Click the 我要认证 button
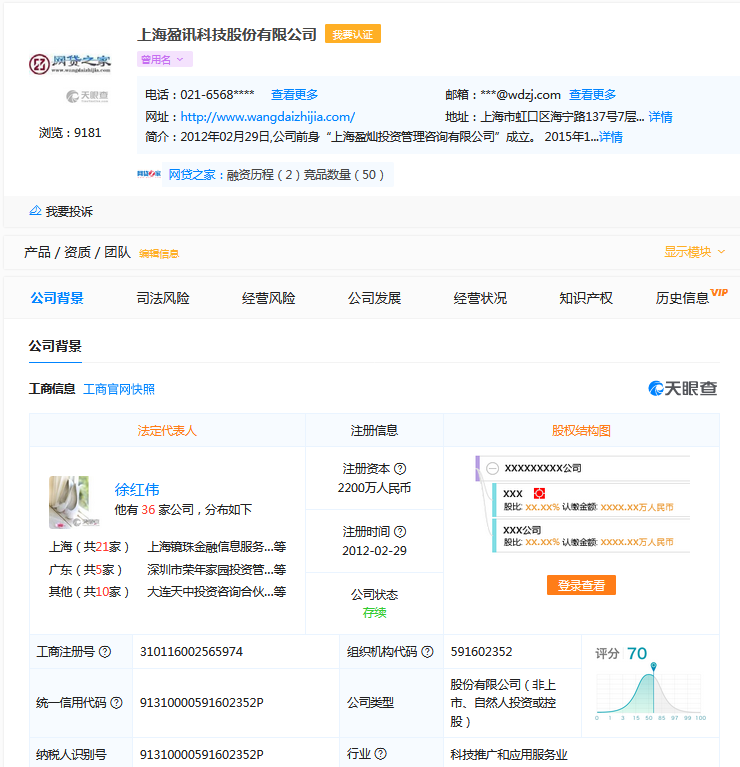This screenshot has width=740, height=767. (353, 34)
